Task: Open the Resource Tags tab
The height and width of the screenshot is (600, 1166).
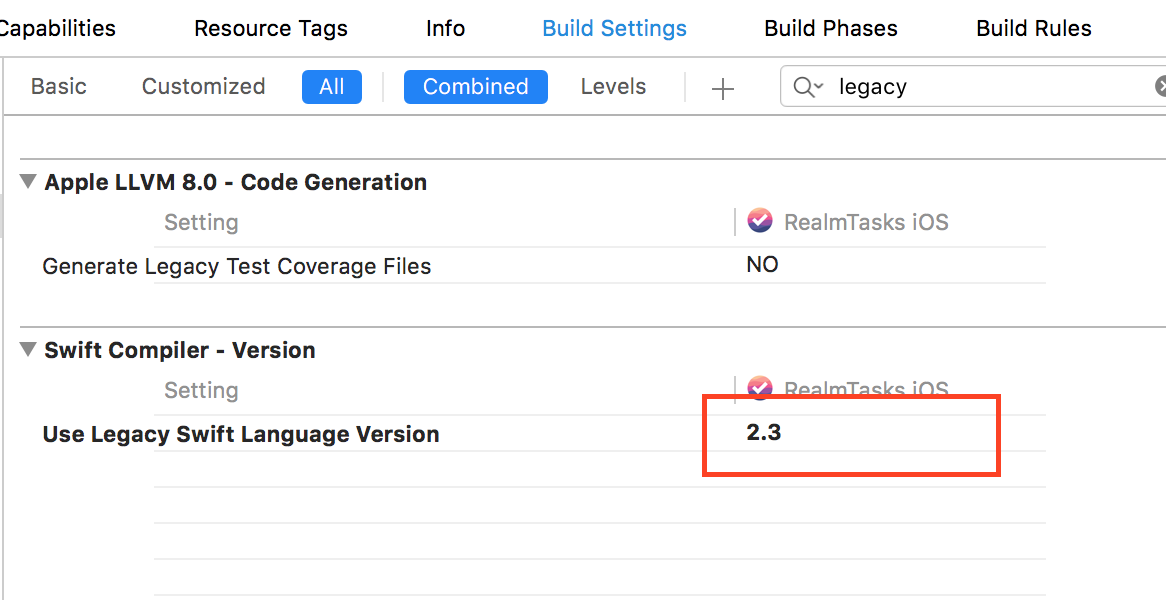Action: [x=270, y=28]
